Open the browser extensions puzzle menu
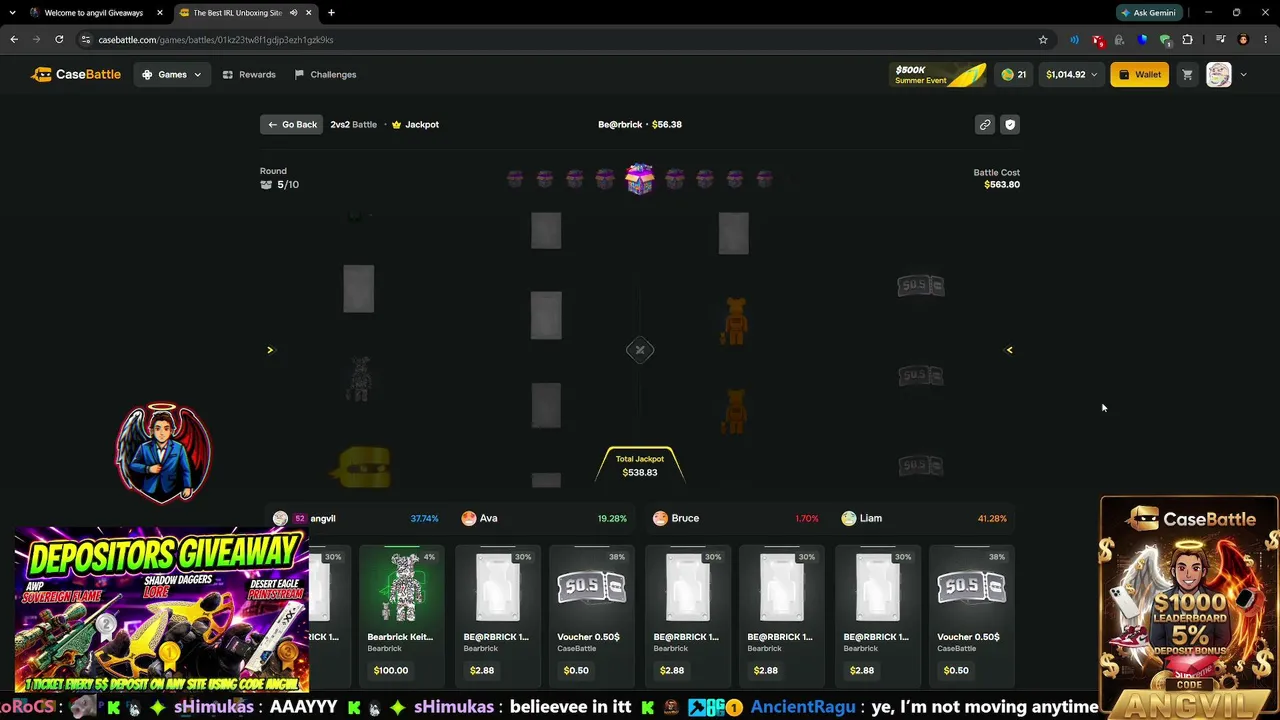 pos(1188,40)
